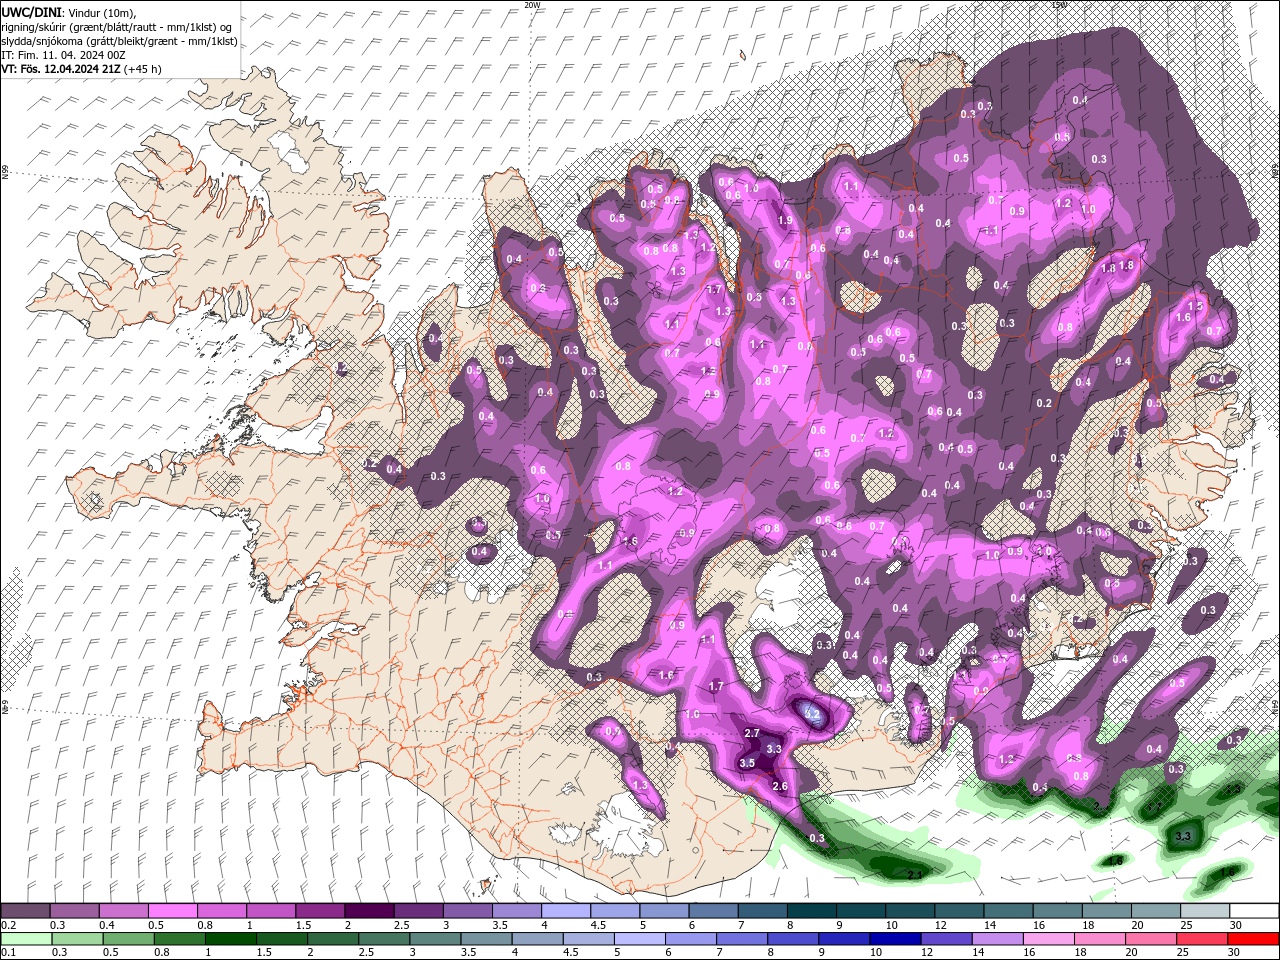This screenshot has height=960, width=1280.
Task: Click the '3.5' value in the dark purple snow core
Action: [x=746, y=763]
